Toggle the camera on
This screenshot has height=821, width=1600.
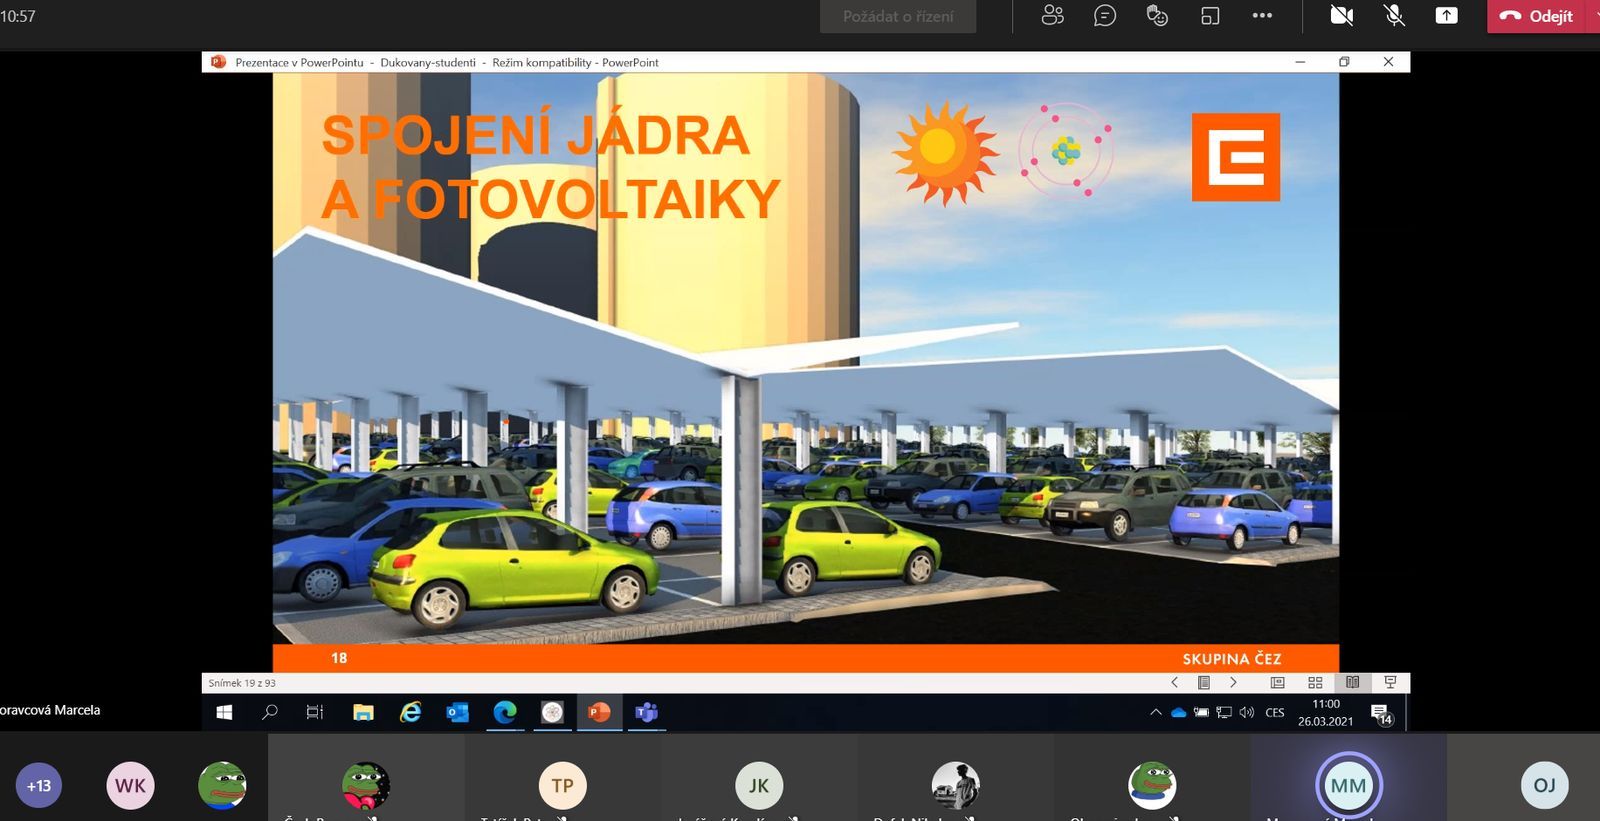point(1341,16)
